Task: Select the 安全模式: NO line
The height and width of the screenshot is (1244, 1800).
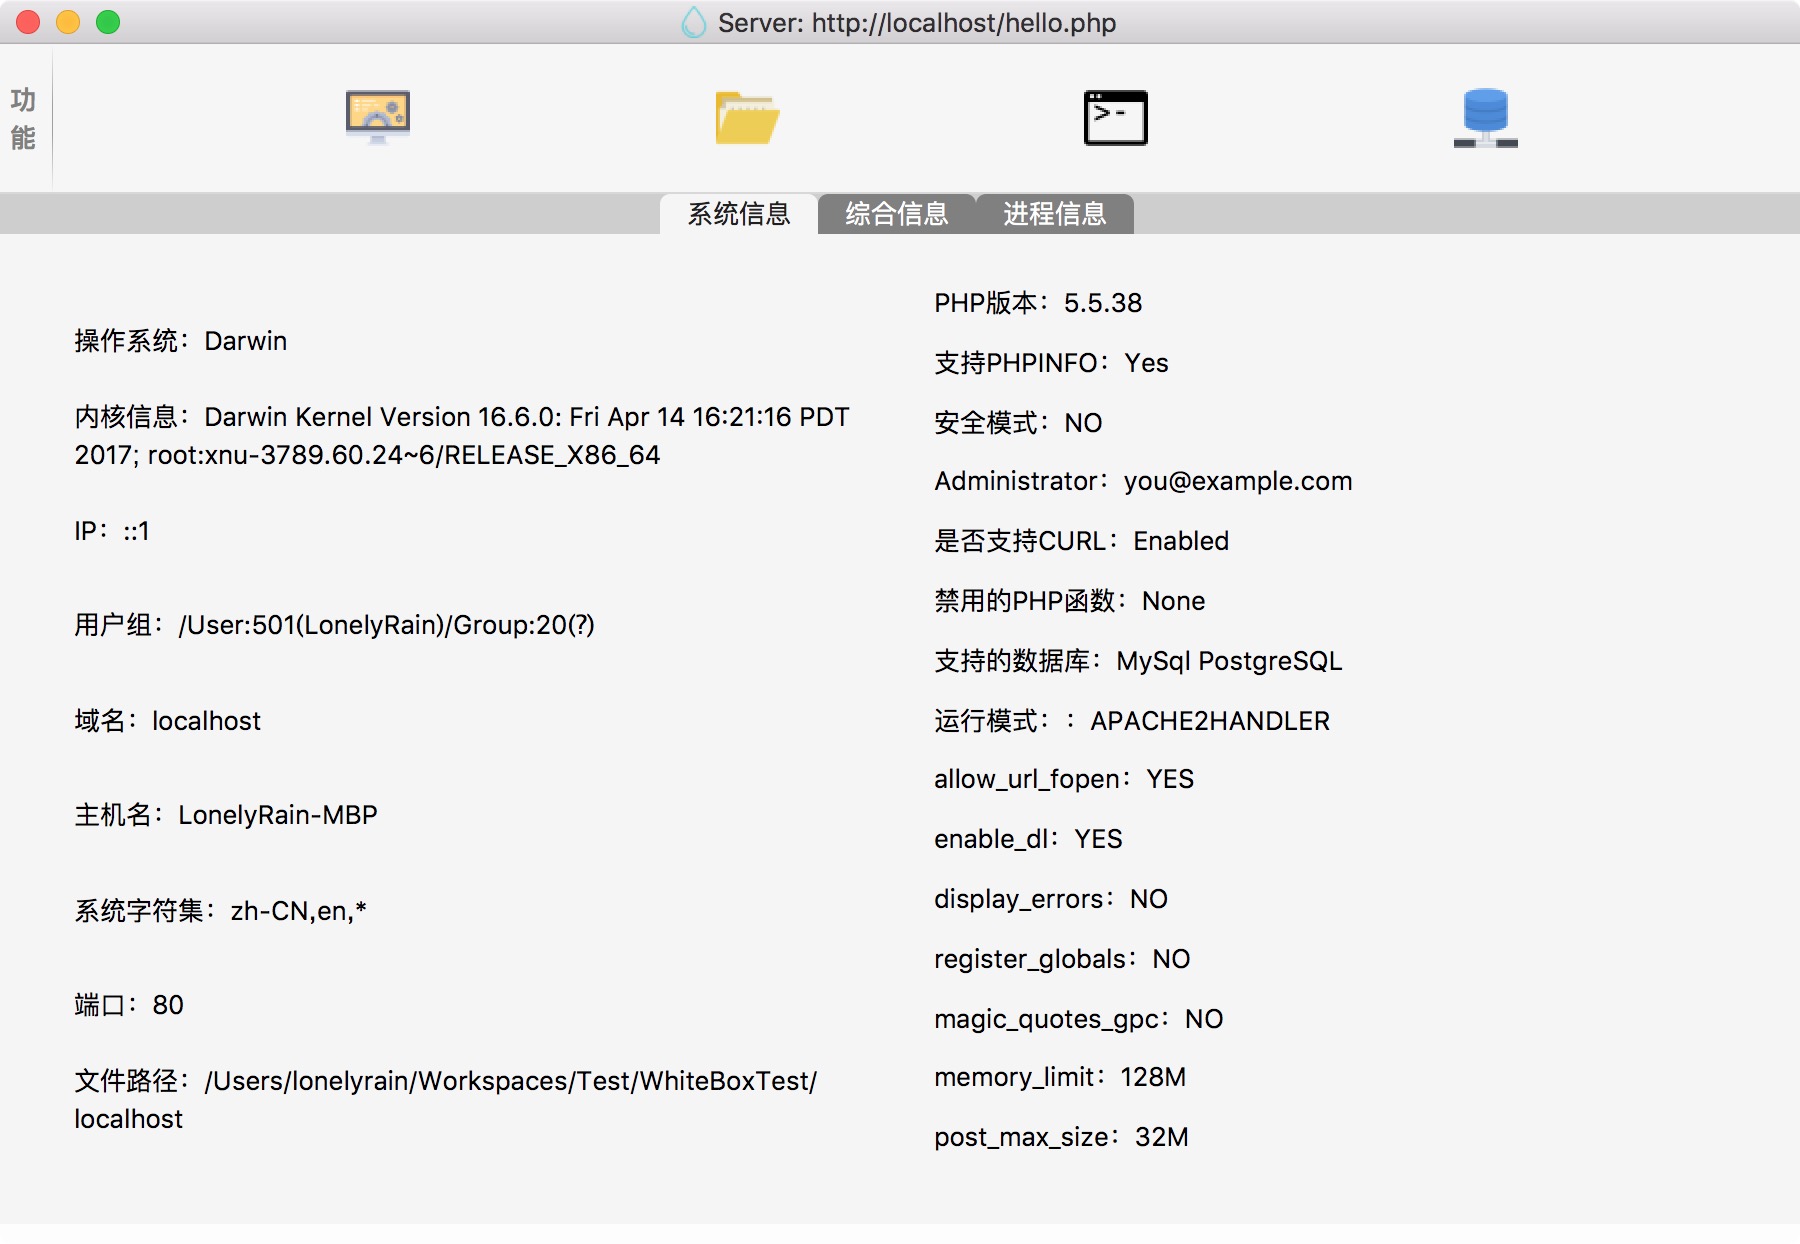Action: click(1018, 423)
